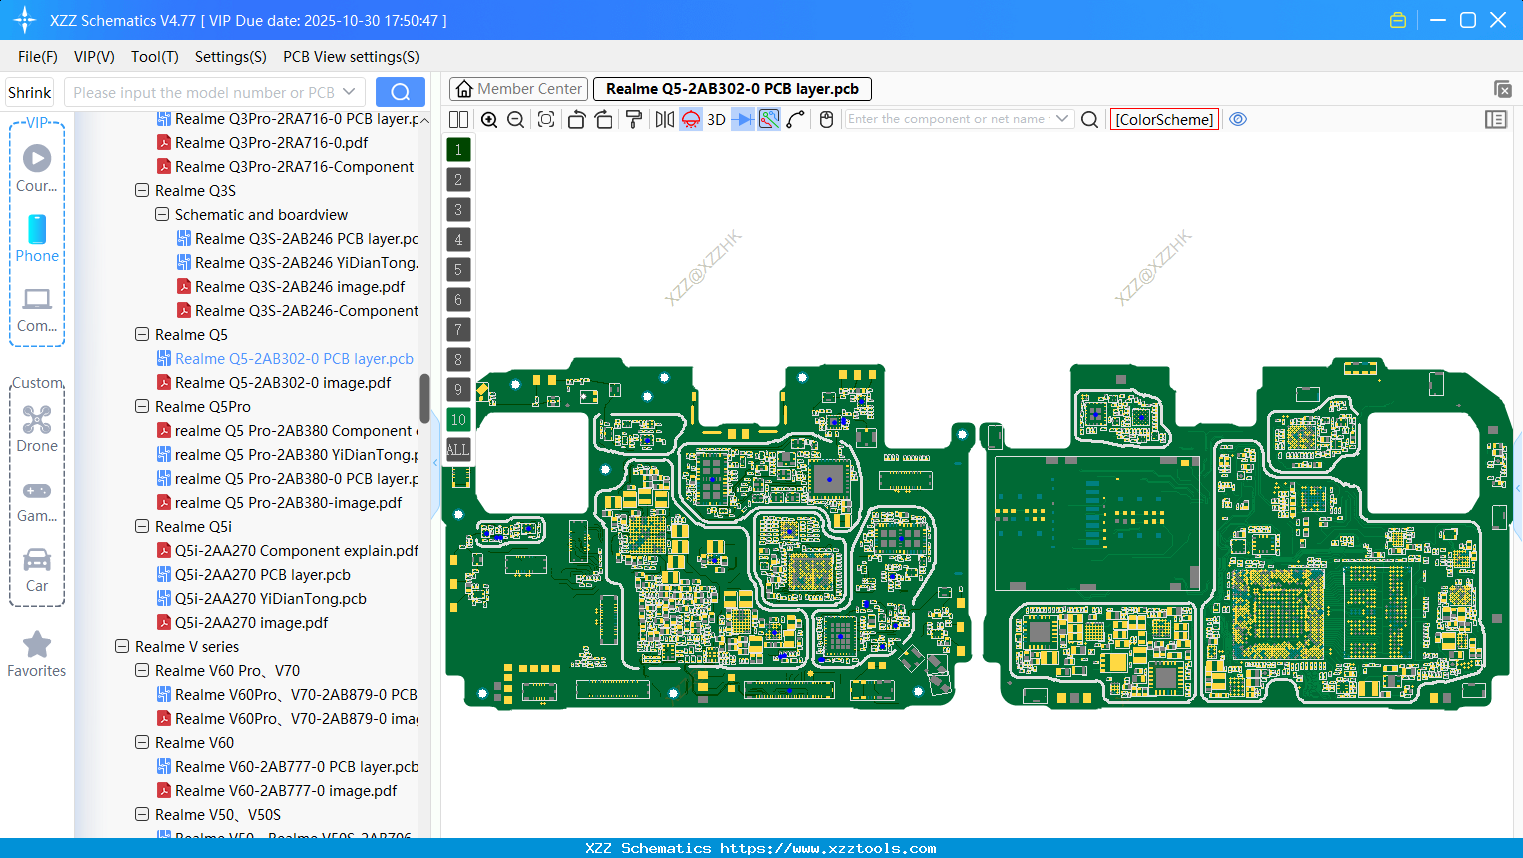Collapse the Realme V60 Pro、V70 node

142,670
